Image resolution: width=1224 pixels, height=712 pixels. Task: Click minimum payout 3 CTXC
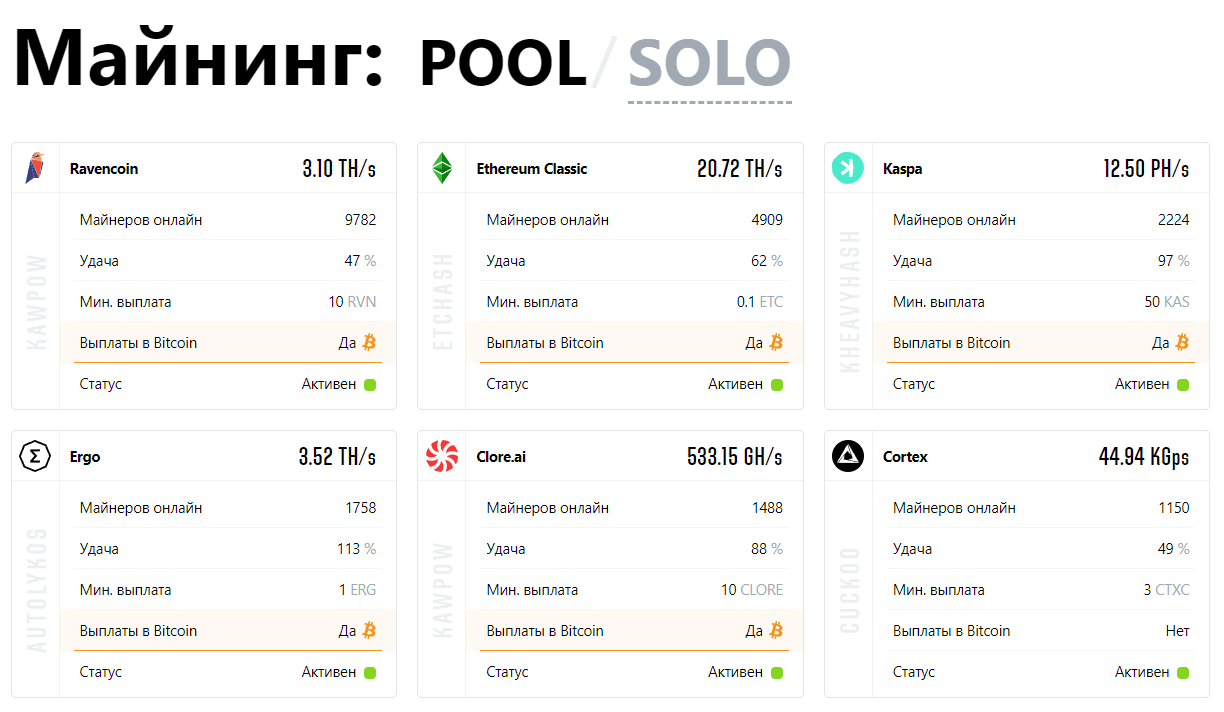(1167, 590)
